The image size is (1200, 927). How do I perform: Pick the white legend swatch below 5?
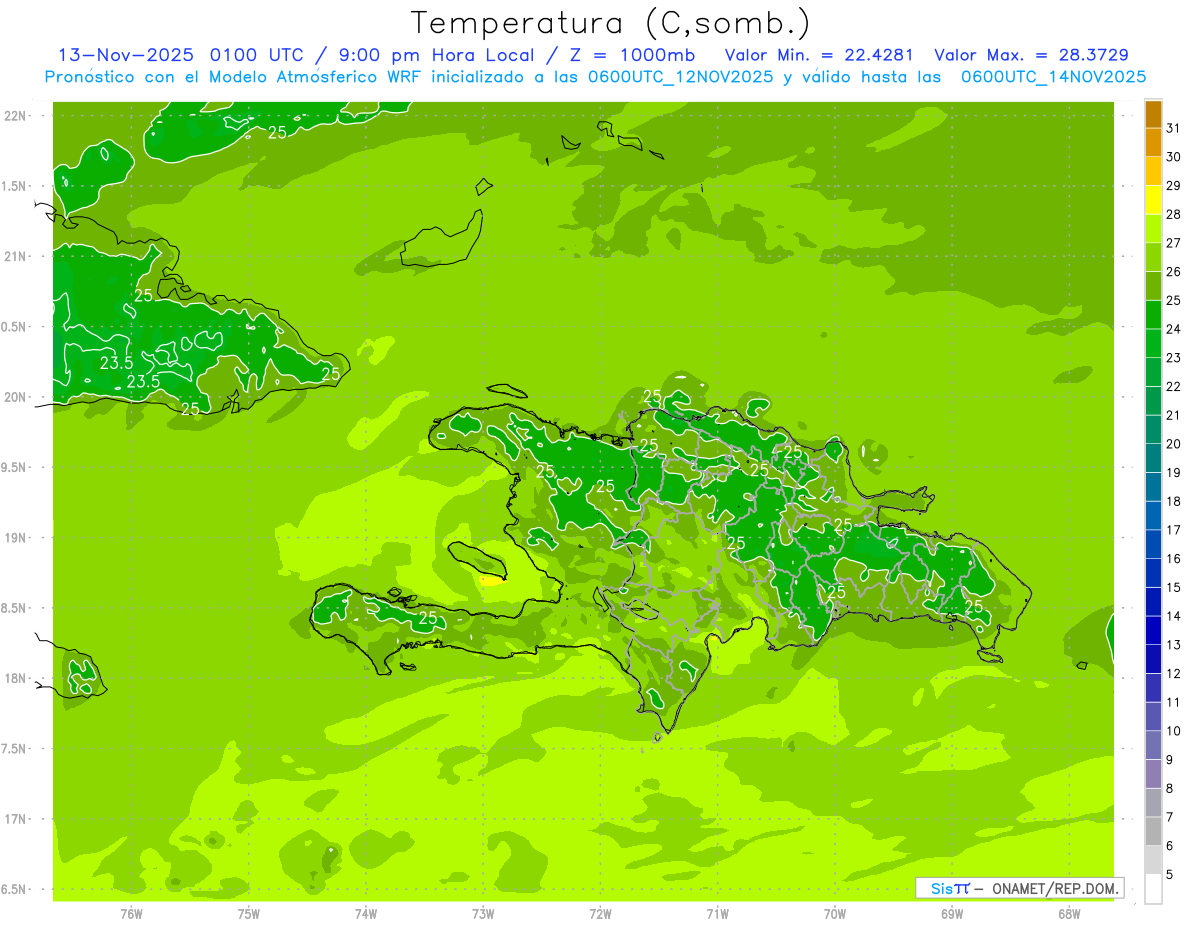(1153, 889)
